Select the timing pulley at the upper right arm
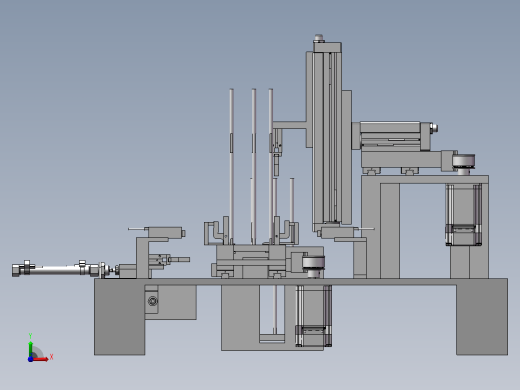Screen dimensions: 520x390 click(x=464, y=161)
